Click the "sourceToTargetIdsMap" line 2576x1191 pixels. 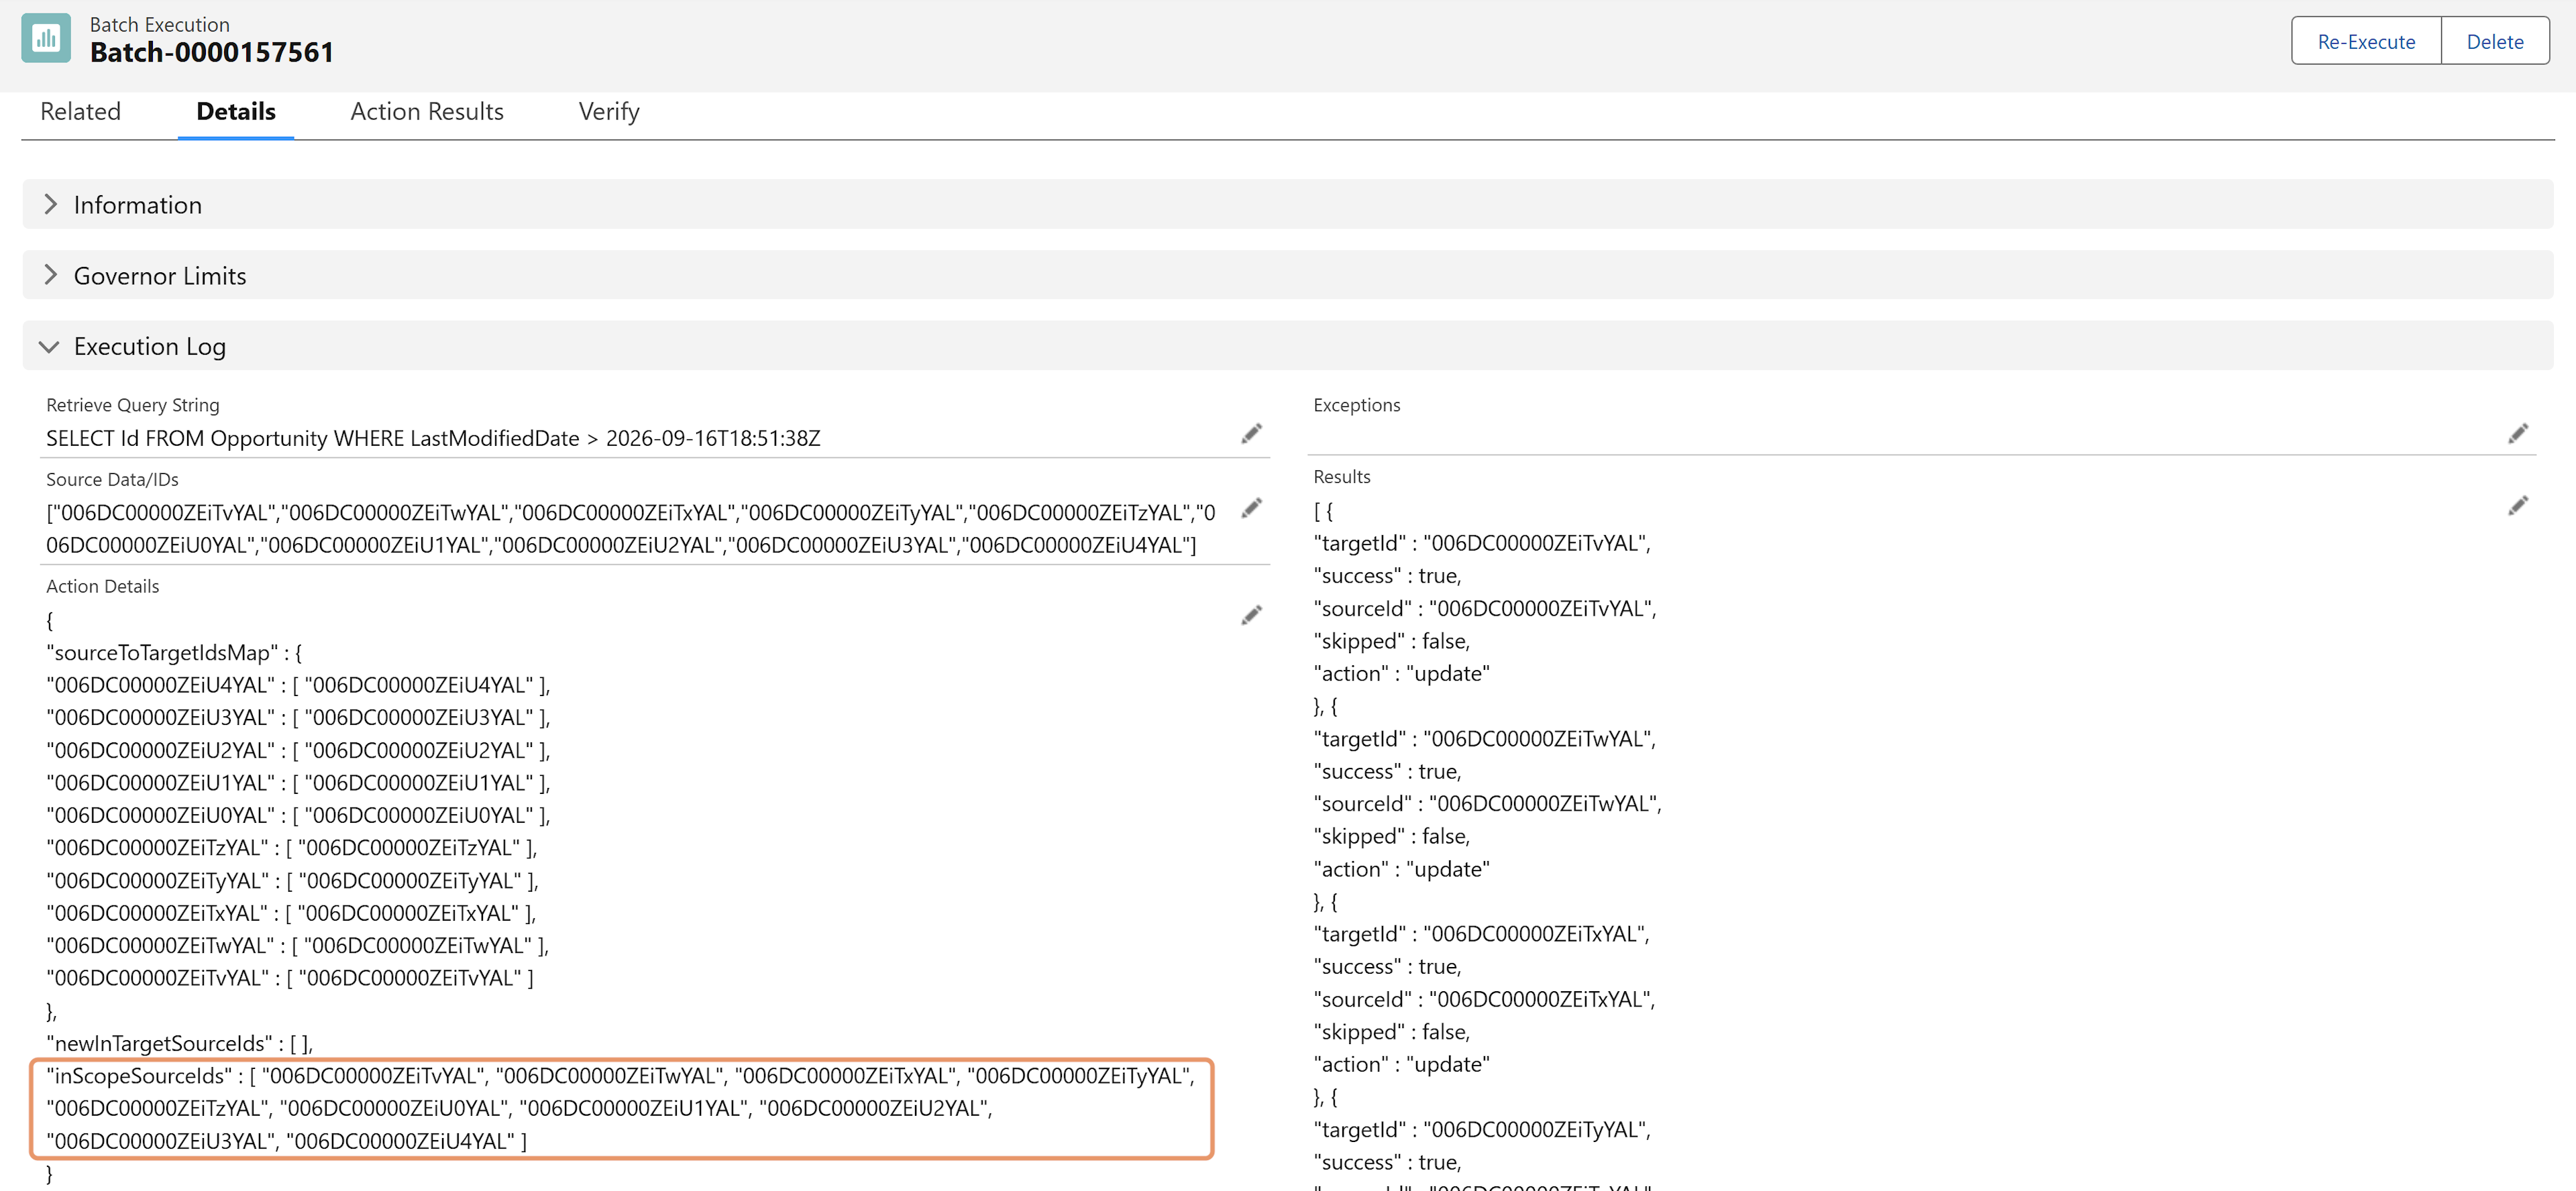coord(174,653)
